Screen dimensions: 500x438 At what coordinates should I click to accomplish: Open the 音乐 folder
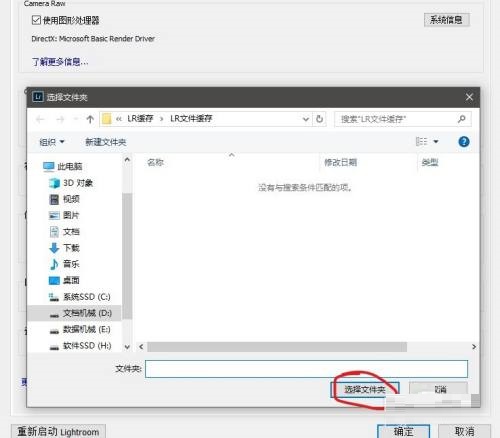pos(65,264)
